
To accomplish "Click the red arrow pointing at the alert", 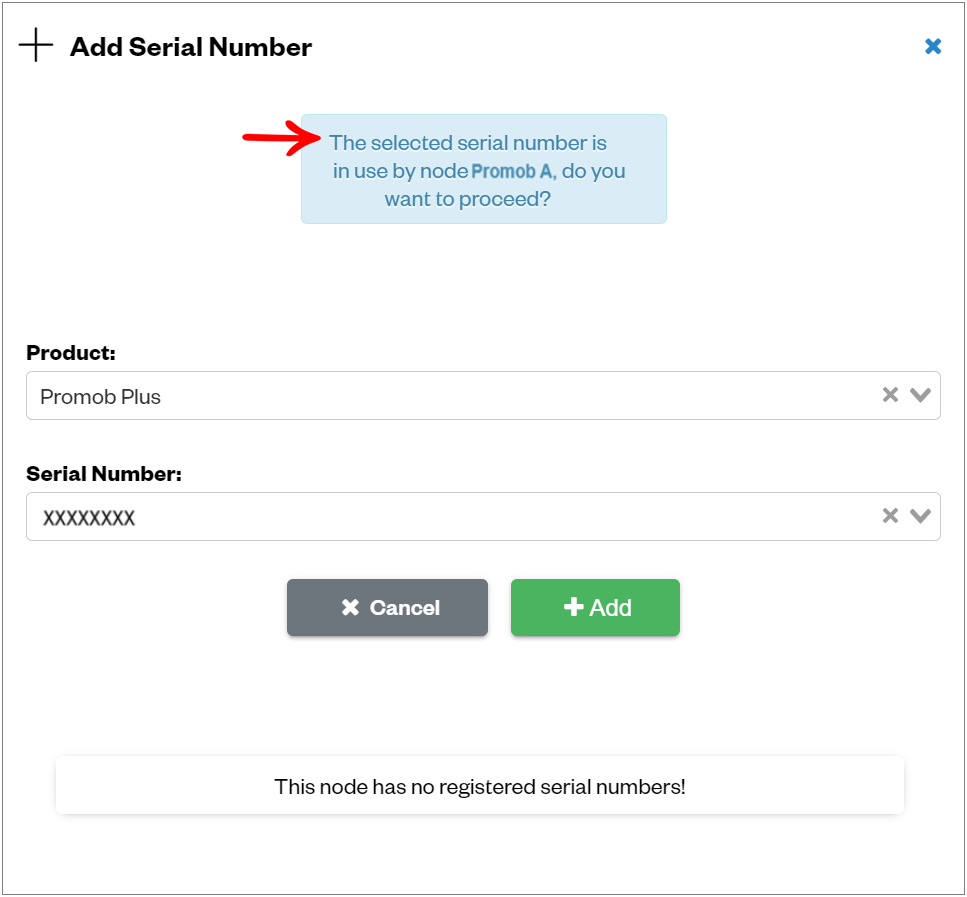I will (281, 138).
